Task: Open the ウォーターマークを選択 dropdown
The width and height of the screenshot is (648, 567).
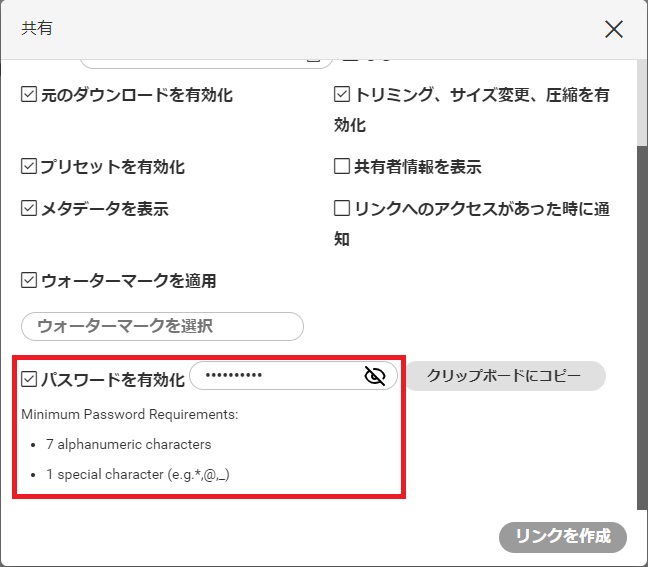Action: pyautogui.click(x=162, y=326)
